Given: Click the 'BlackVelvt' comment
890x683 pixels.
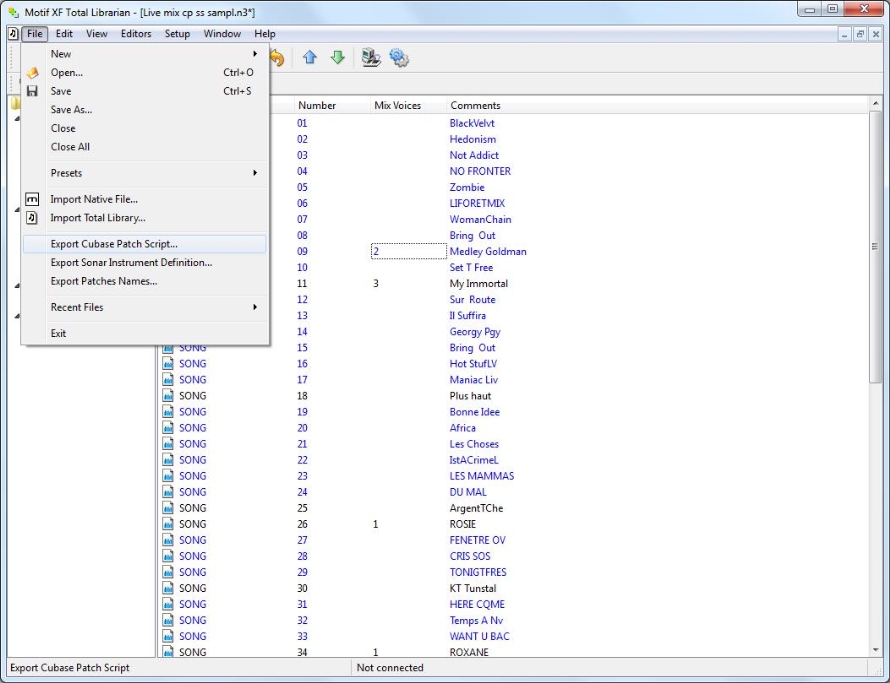Looking at the screenshot, I should [x=472, y=123].
